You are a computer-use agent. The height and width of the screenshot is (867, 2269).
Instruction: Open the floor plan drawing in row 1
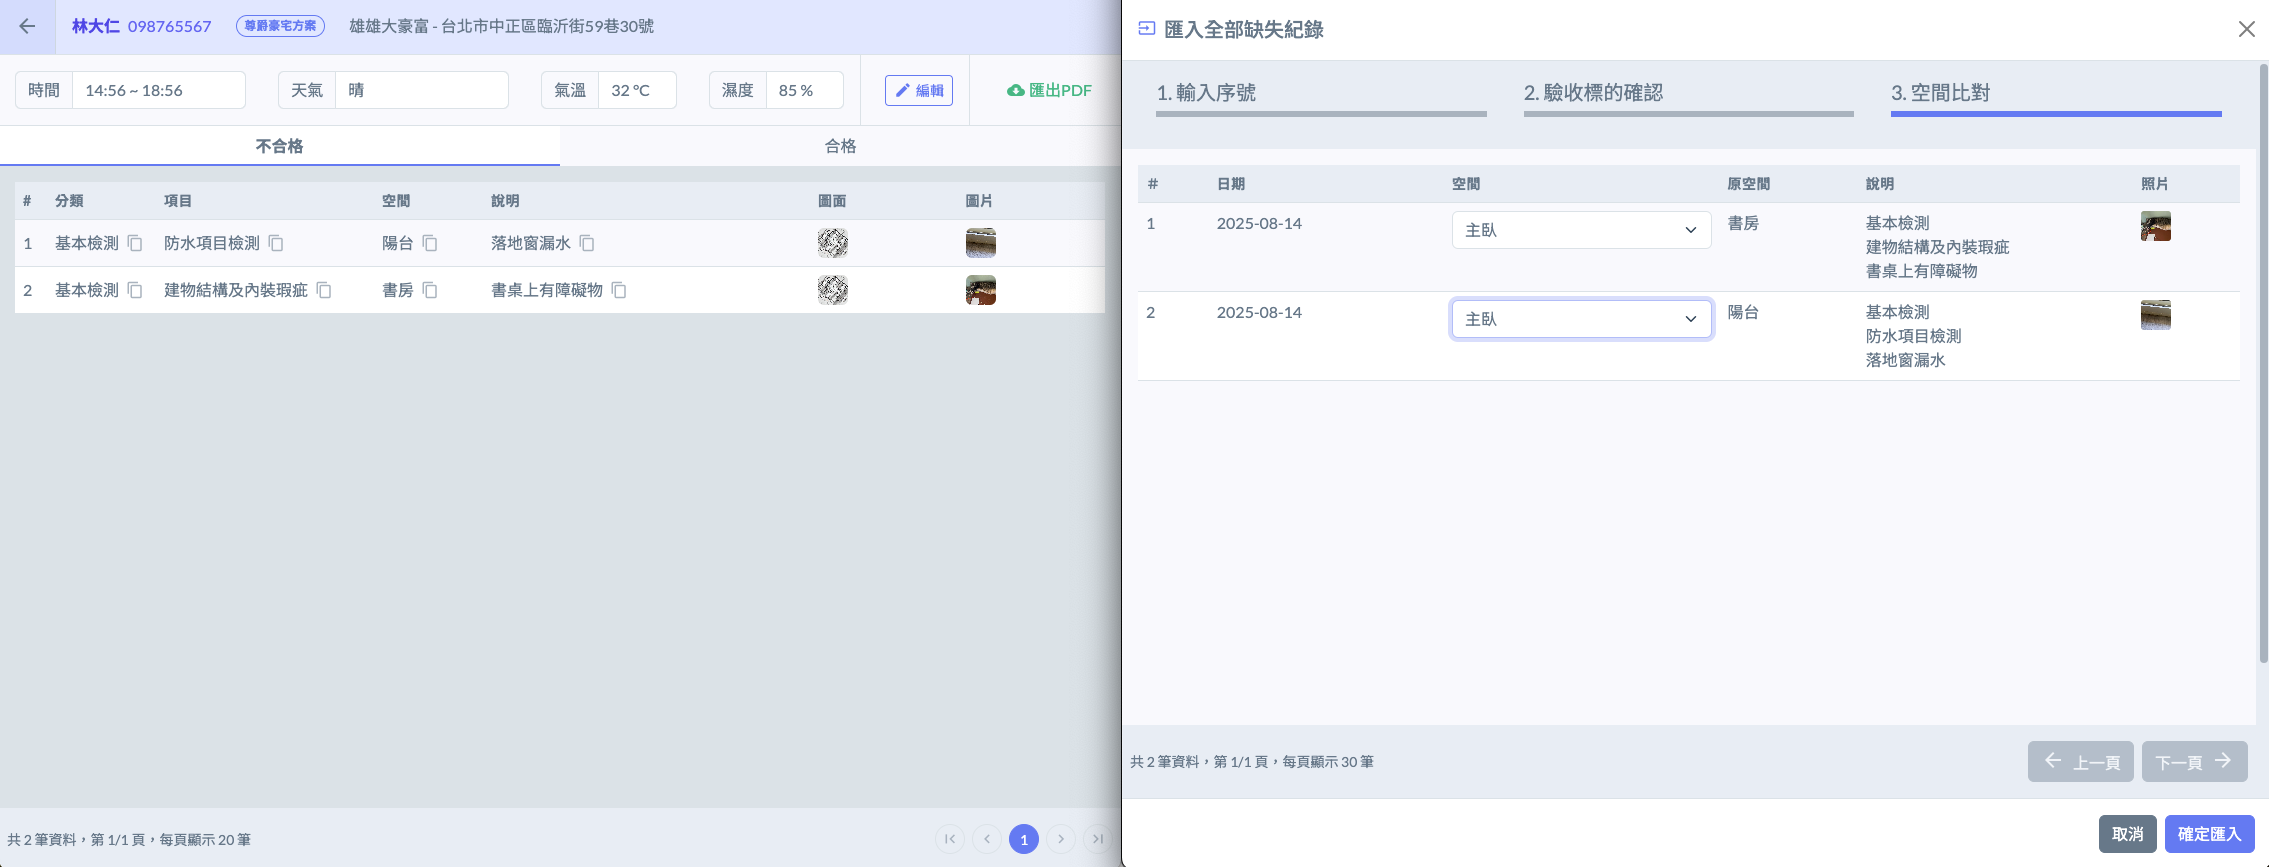click(x=832, y=243)
